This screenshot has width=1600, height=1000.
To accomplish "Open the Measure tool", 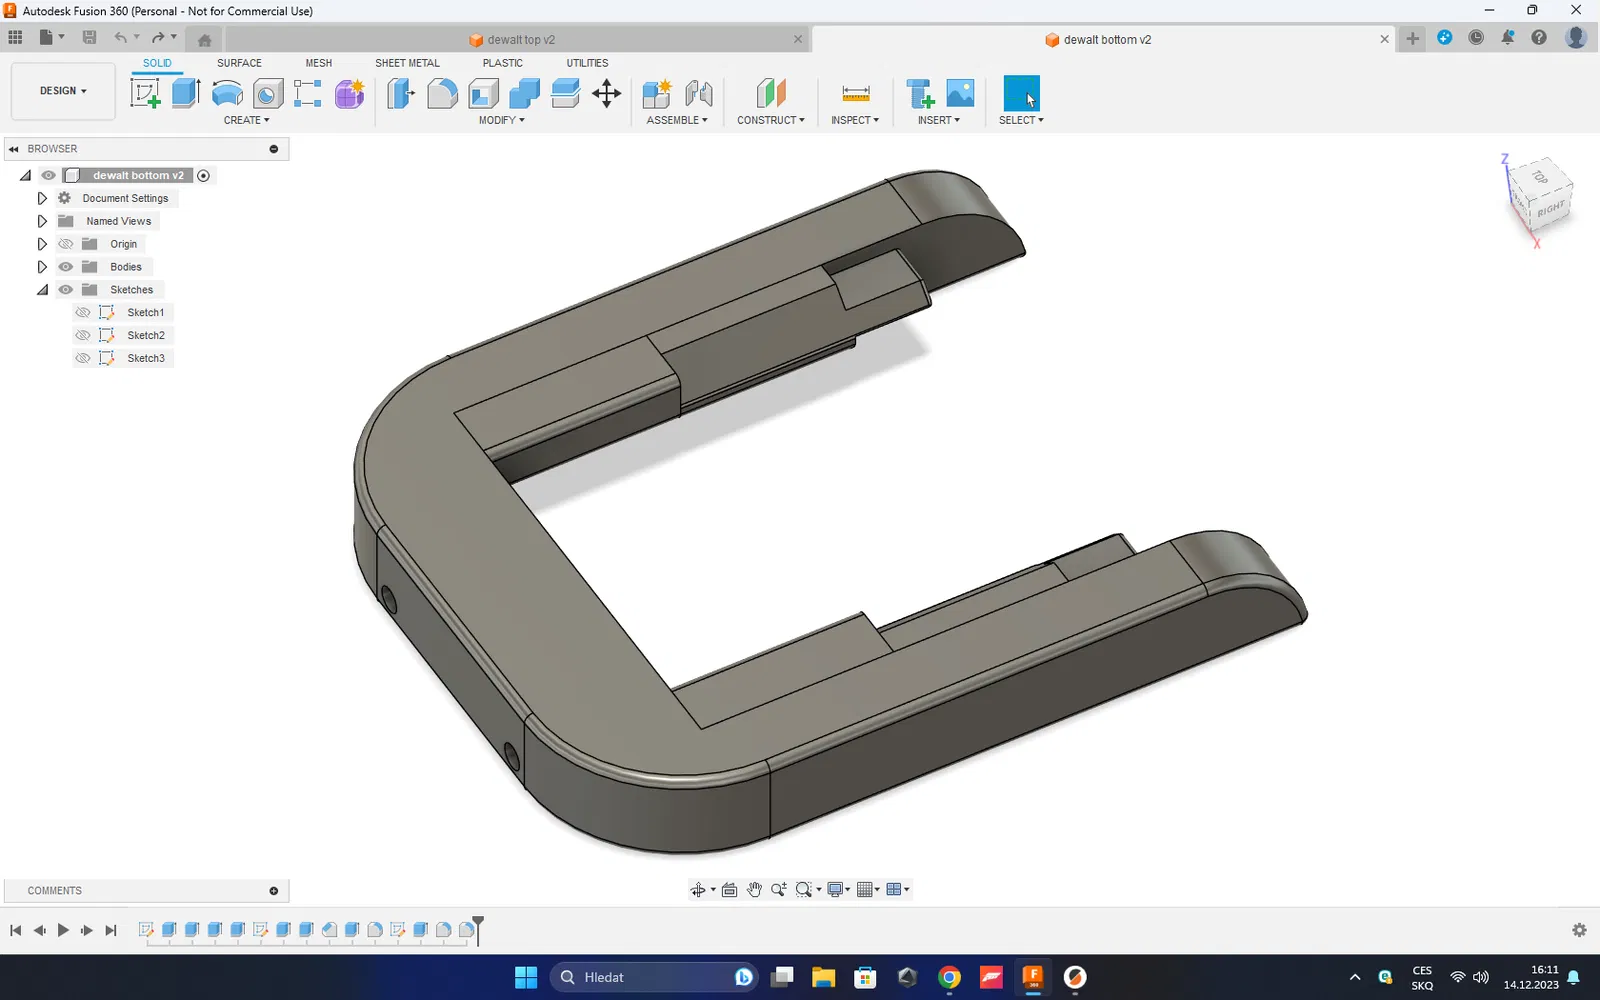I will pyautogui.click(x=855, y=94).
